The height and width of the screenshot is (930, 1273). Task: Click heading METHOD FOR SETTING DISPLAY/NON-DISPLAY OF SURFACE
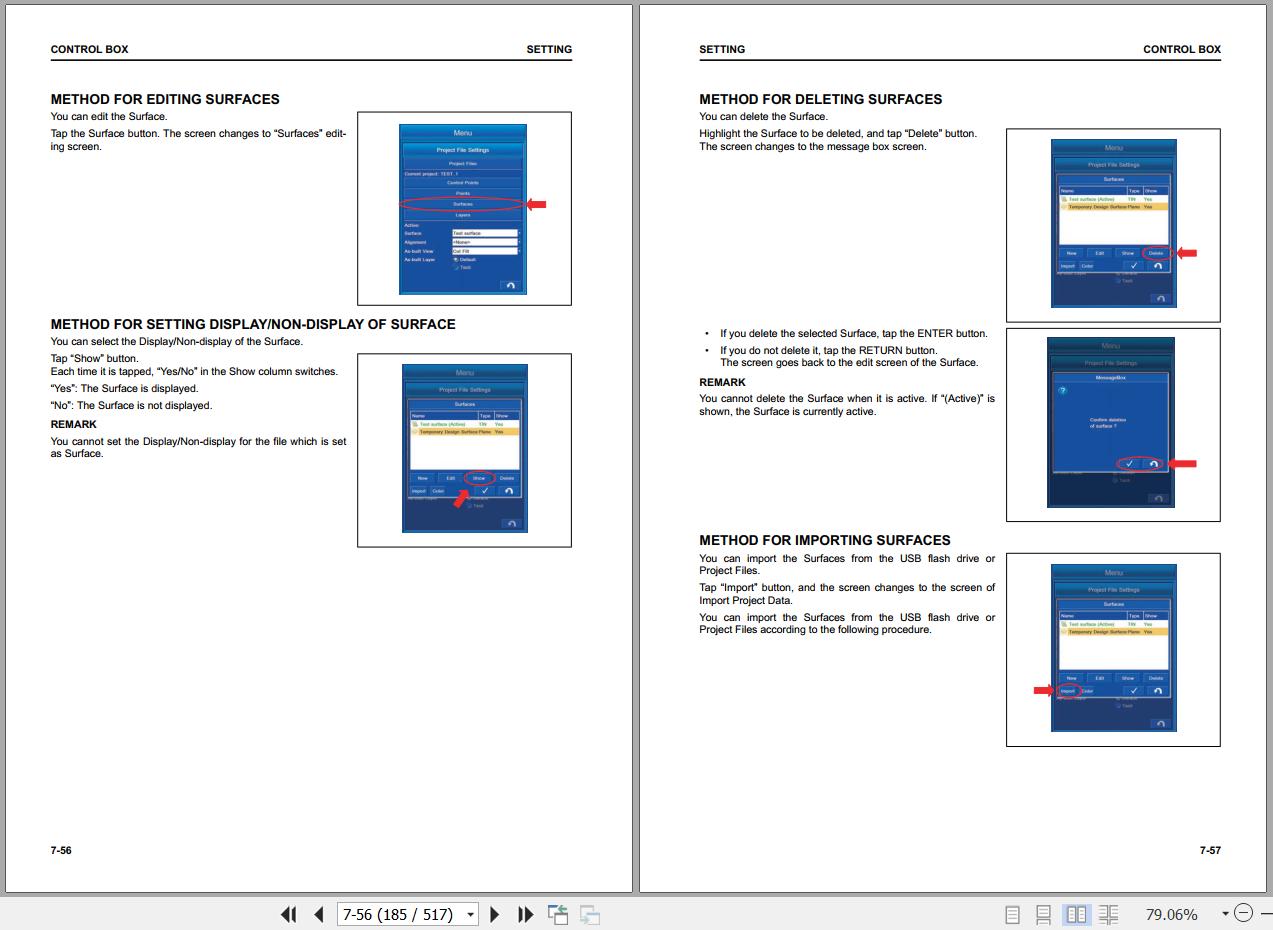[x=253, y=324]
